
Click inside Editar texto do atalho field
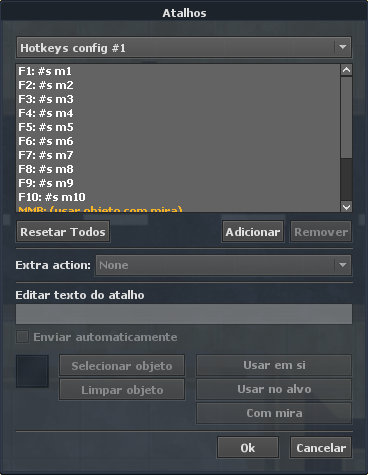(184, 314)
